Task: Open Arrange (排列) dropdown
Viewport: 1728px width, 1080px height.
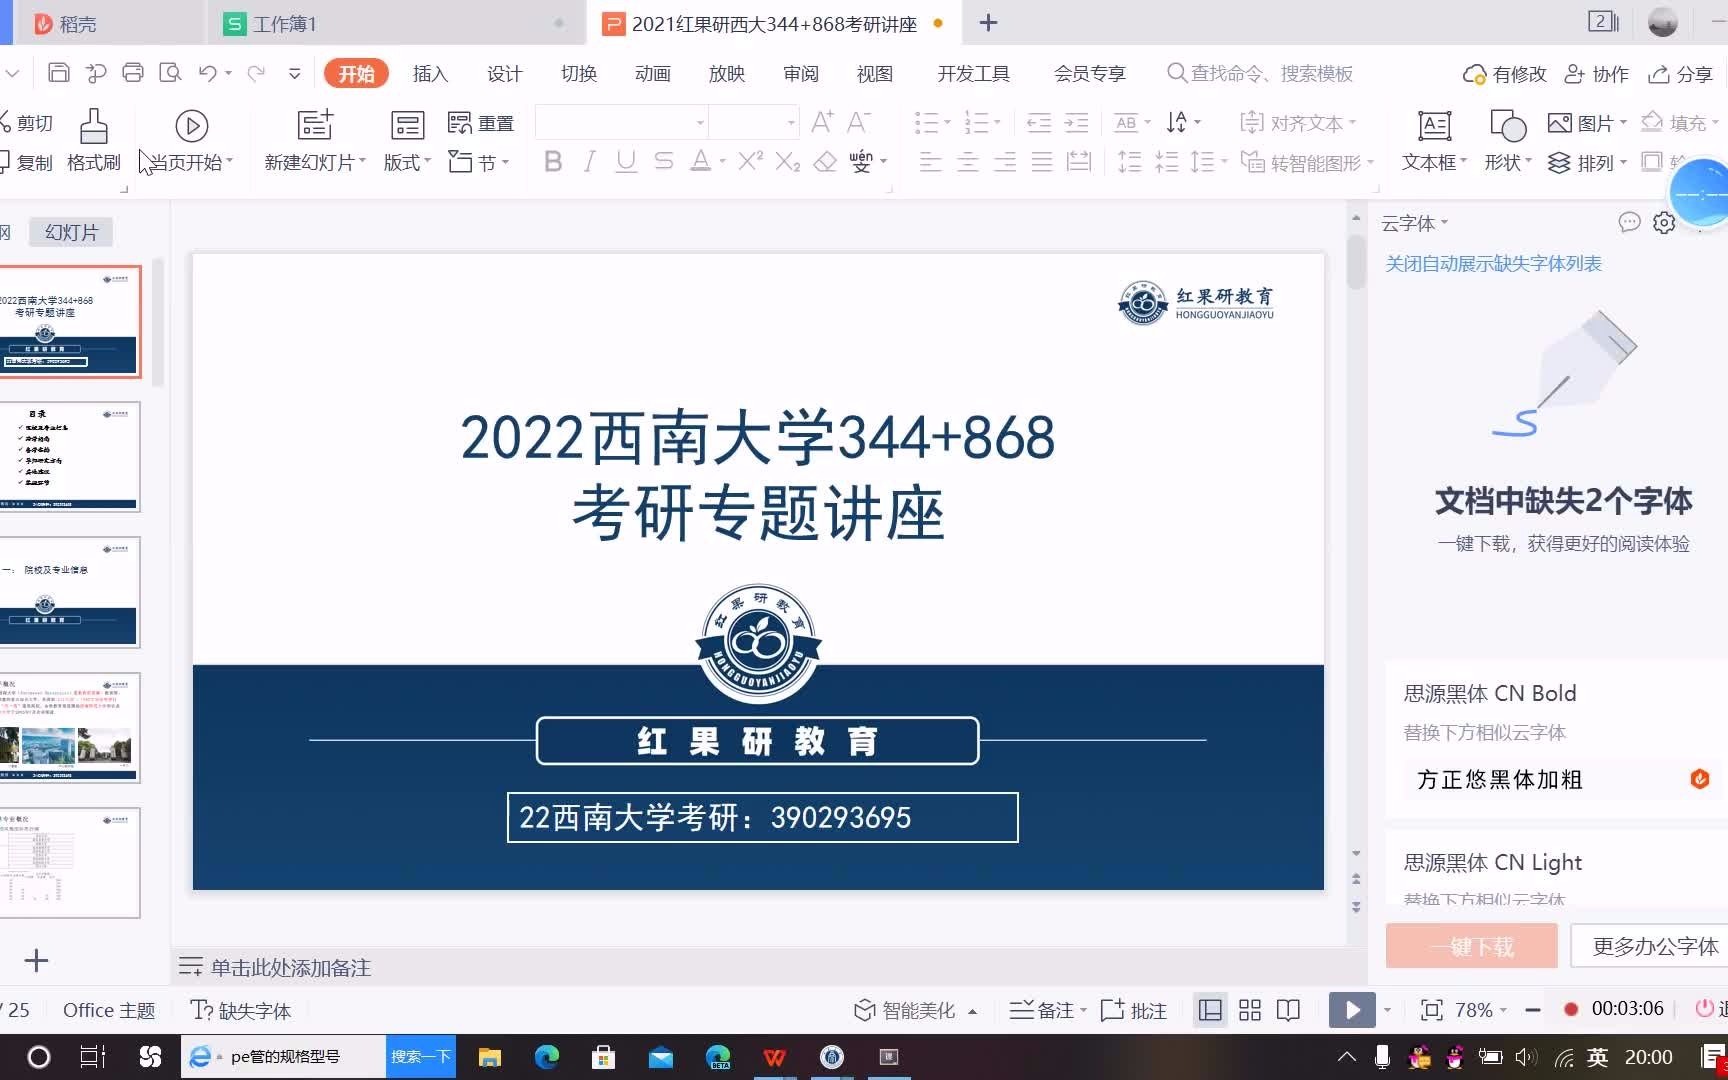Action: click(x=1587, y=162)
